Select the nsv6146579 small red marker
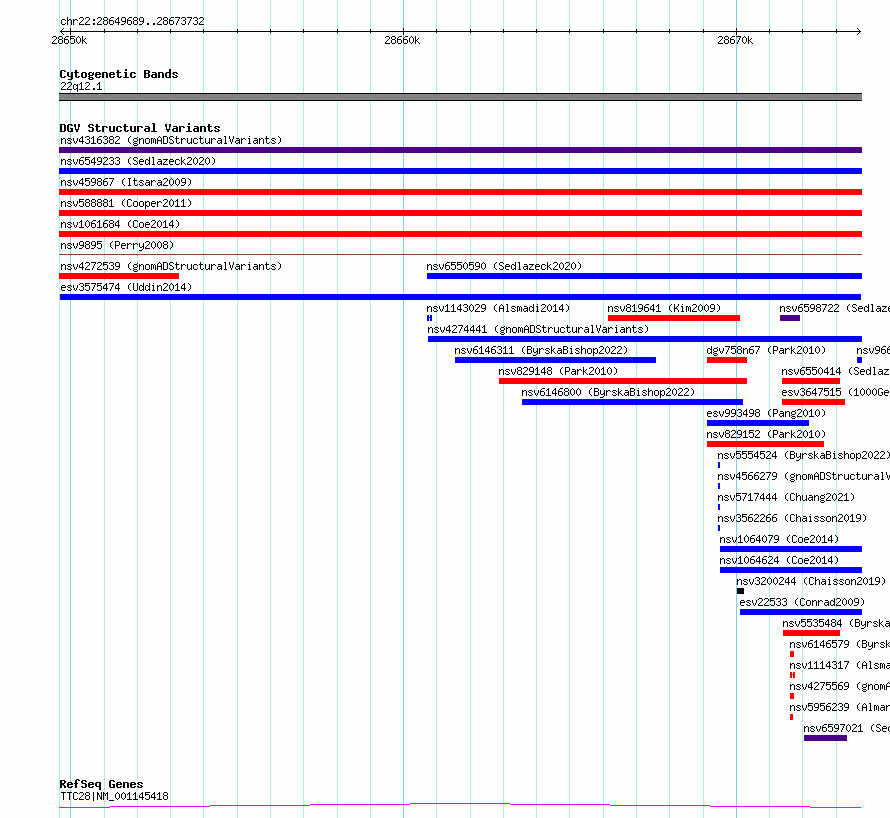The width and height of the screenshot is (890, 818). coord(792,654)
